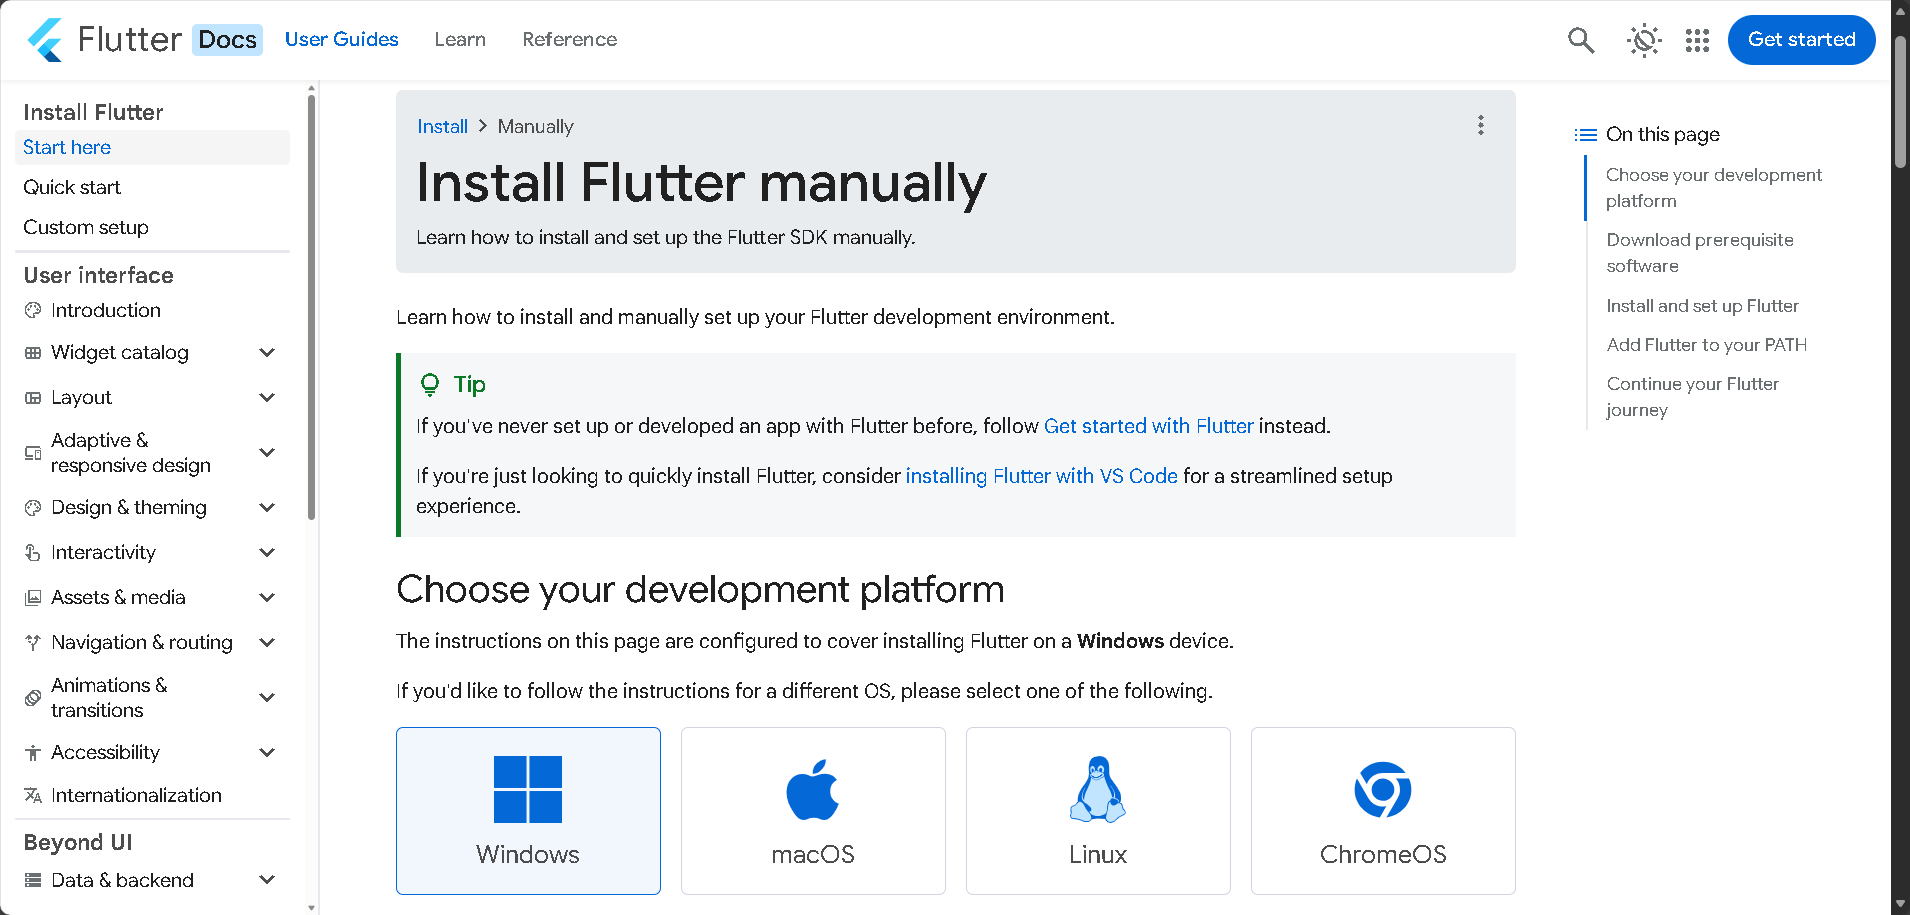Jump to Add Flutter to your PATH
The height and width of the screenshot is (915, 1910).
pyautogui.click(x=1706, y=345)
